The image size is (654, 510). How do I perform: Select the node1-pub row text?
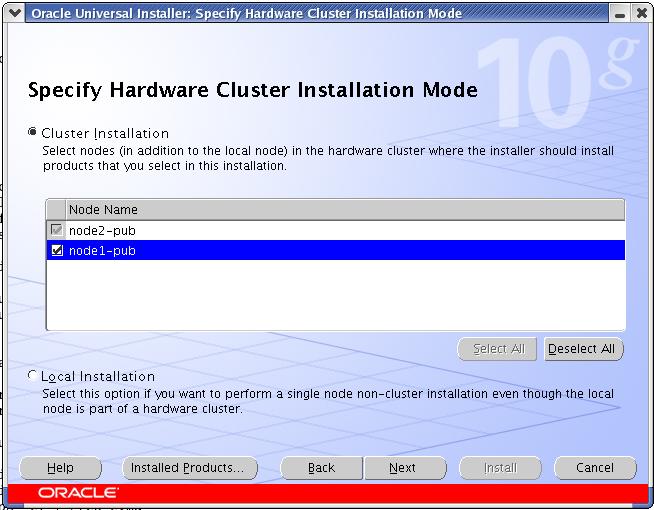(102, 251)
